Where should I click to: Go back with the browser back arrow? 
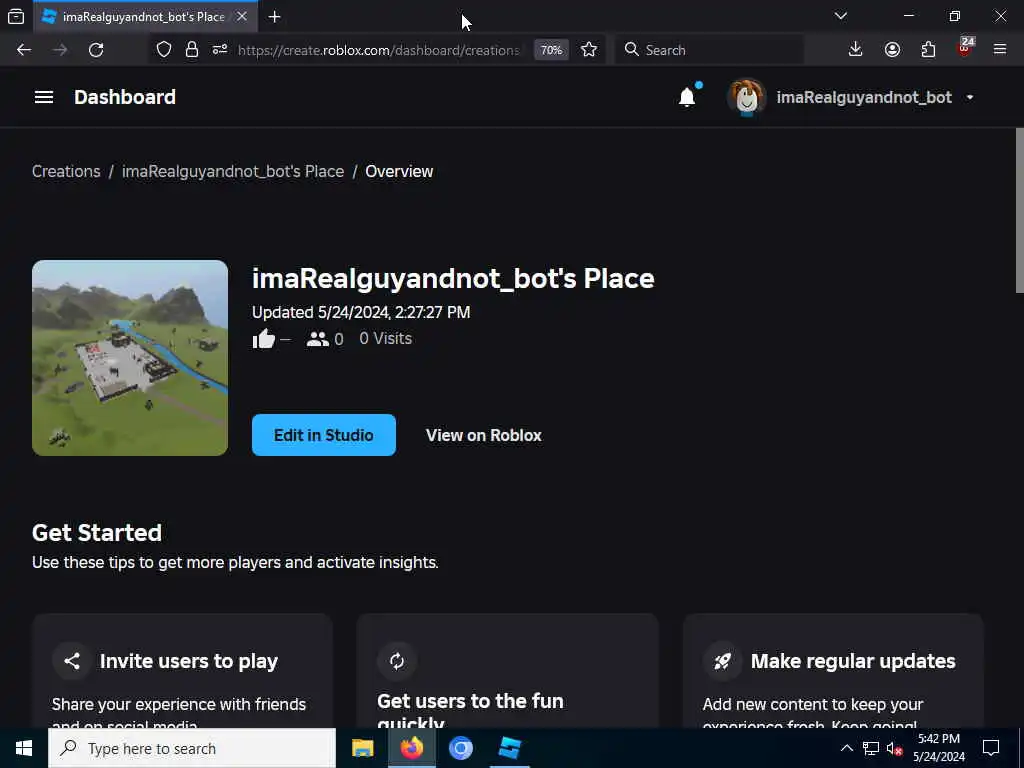[24, 50]
